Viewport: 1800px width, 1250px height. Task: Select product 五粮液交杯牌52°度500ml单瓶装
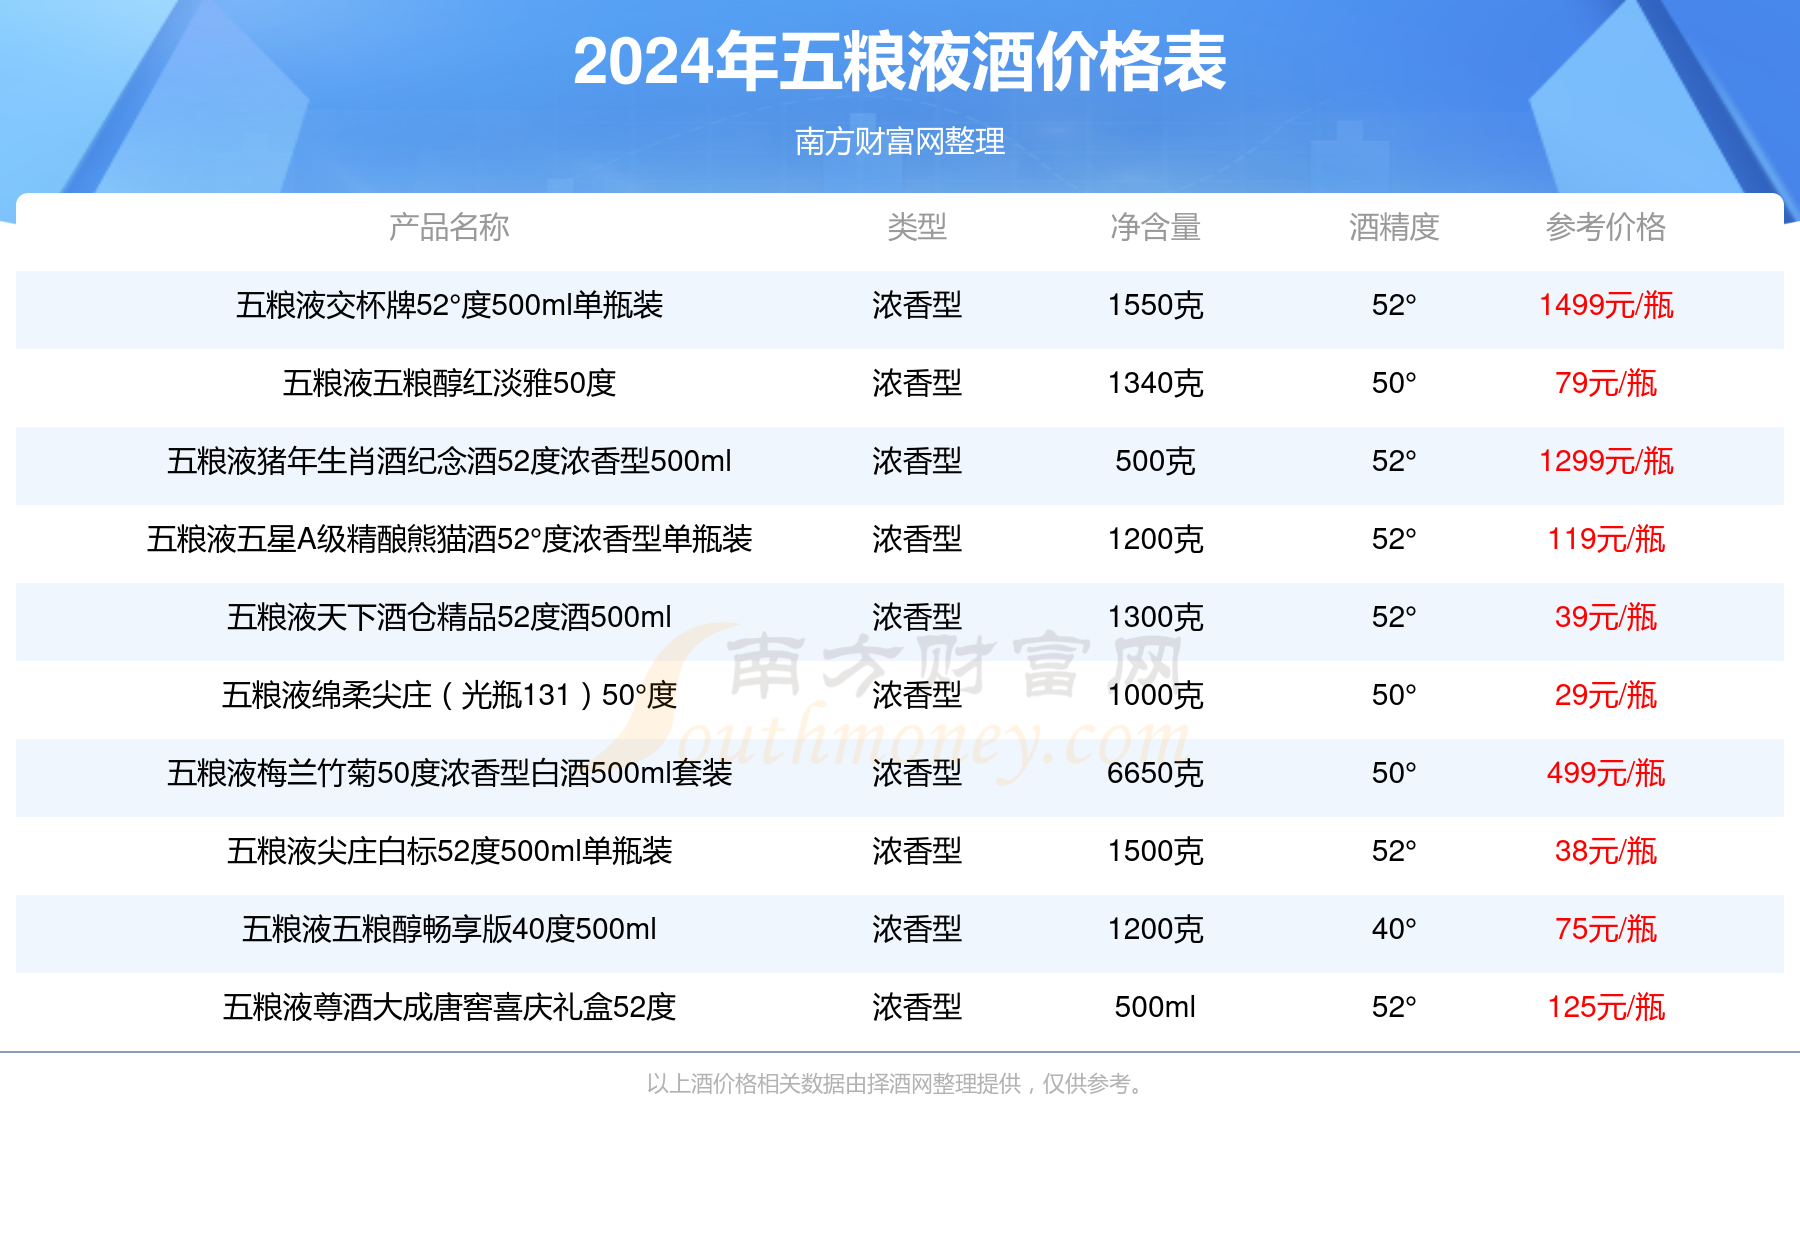(449, 305)
